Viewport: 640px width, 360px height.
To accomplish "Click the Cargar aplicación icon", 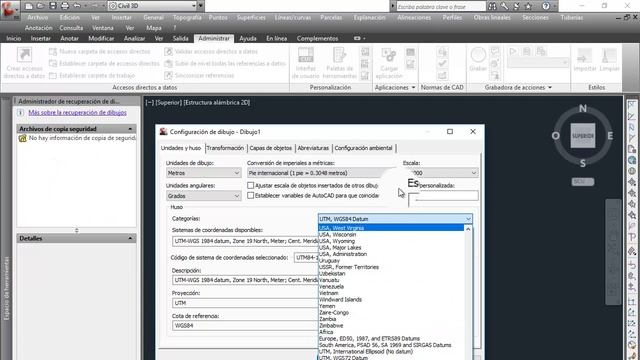I will click(389, 55).
